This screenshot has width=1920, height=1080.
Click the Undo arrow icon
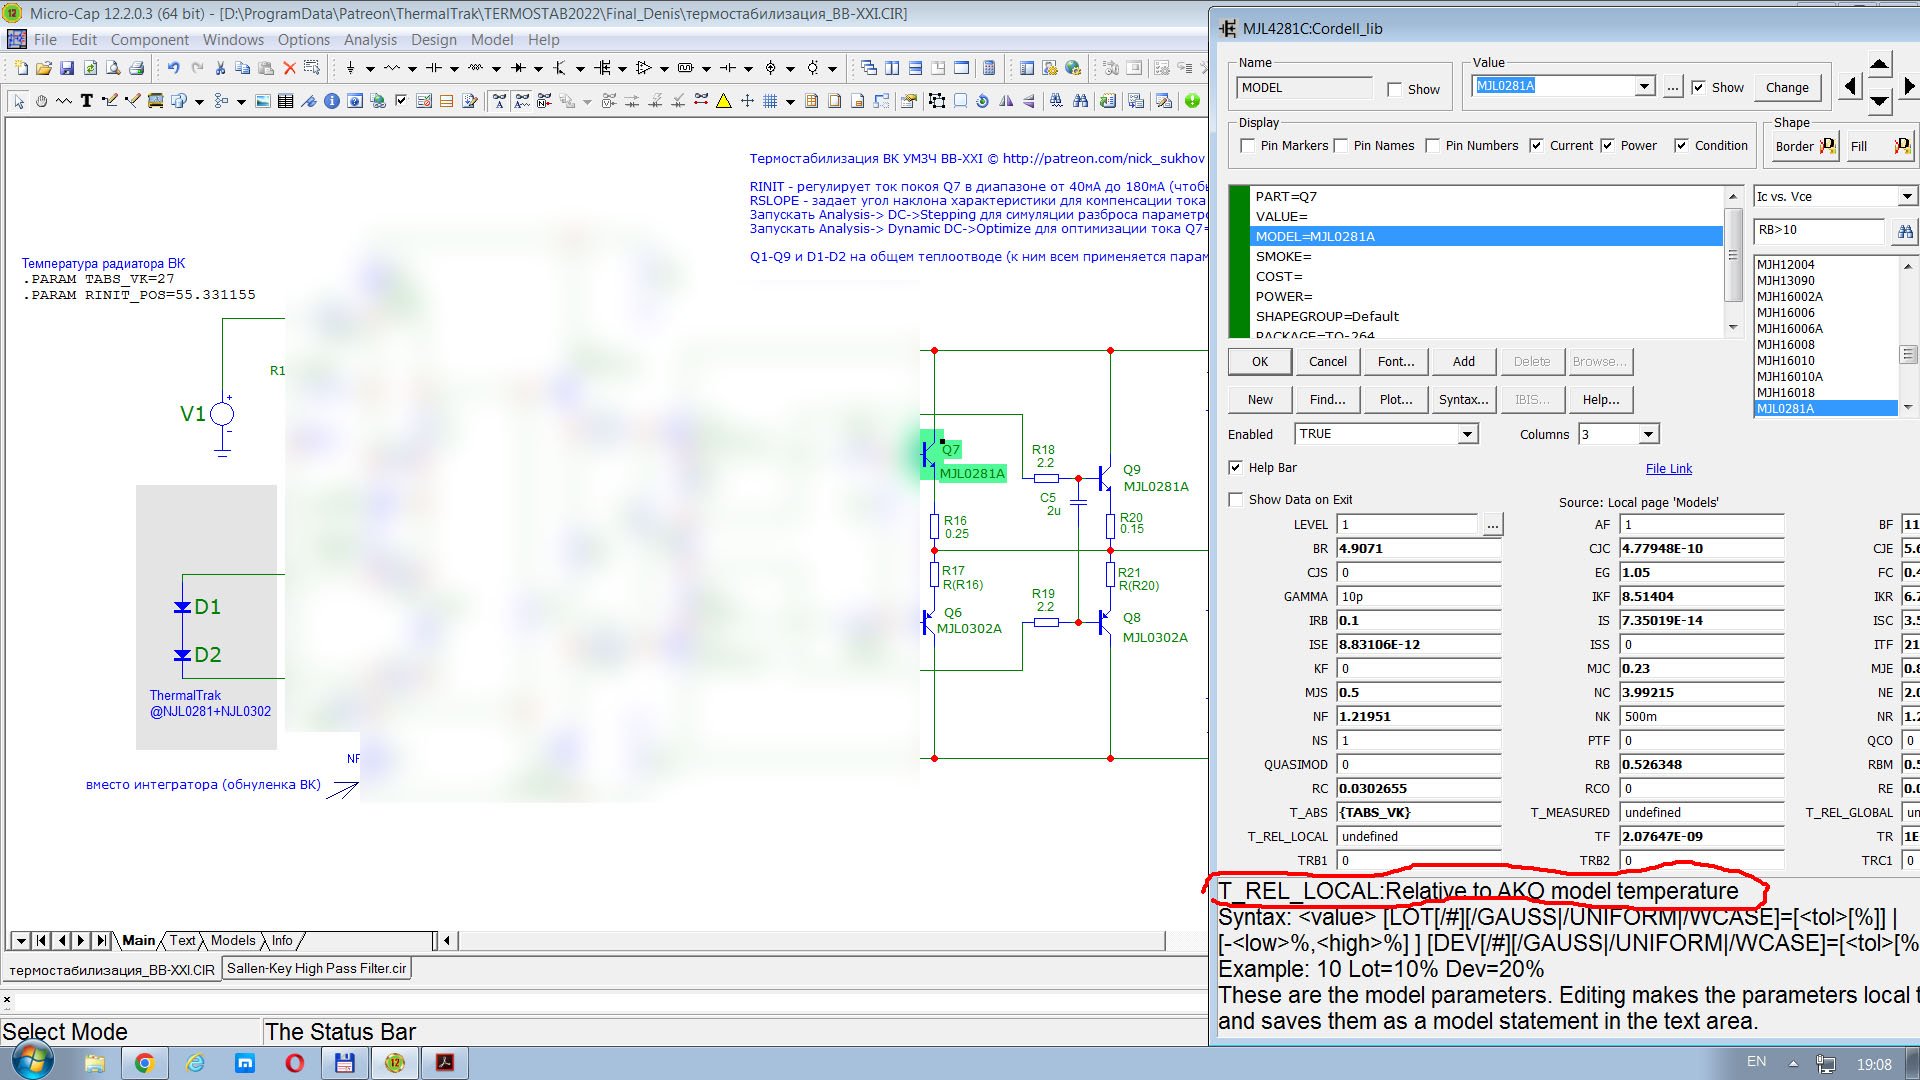[x=173, y=68]
